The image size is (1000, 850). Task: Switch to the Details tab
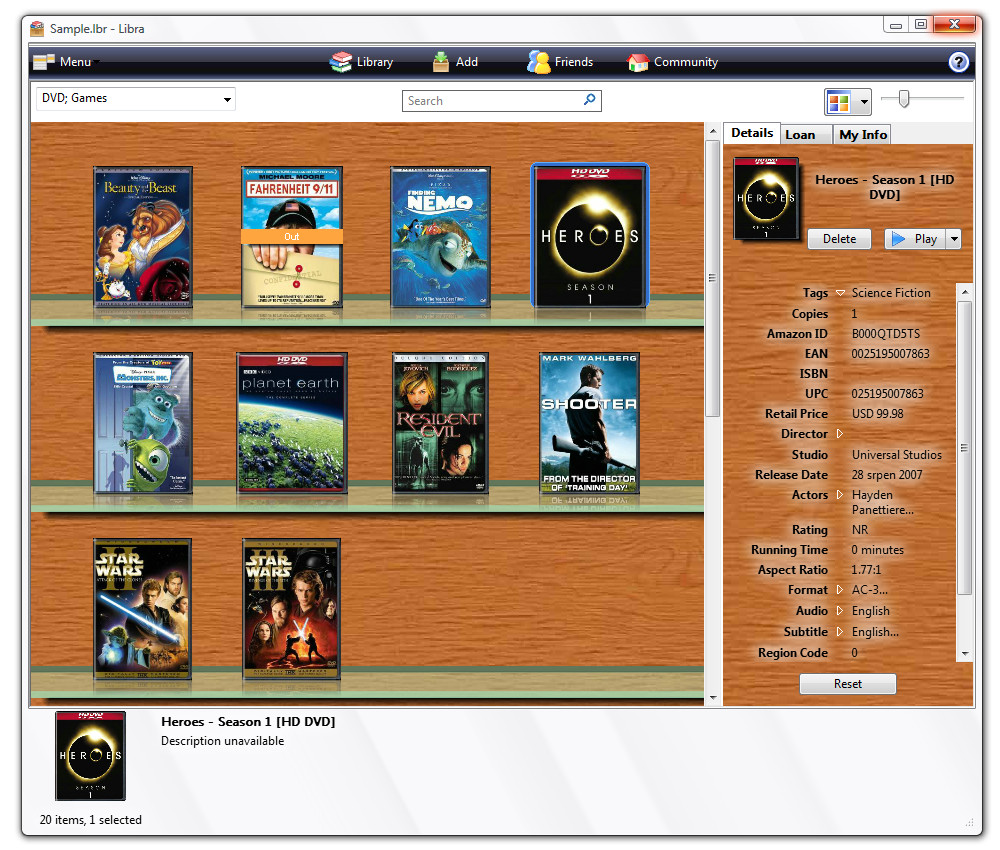click(x=752, y=133)
